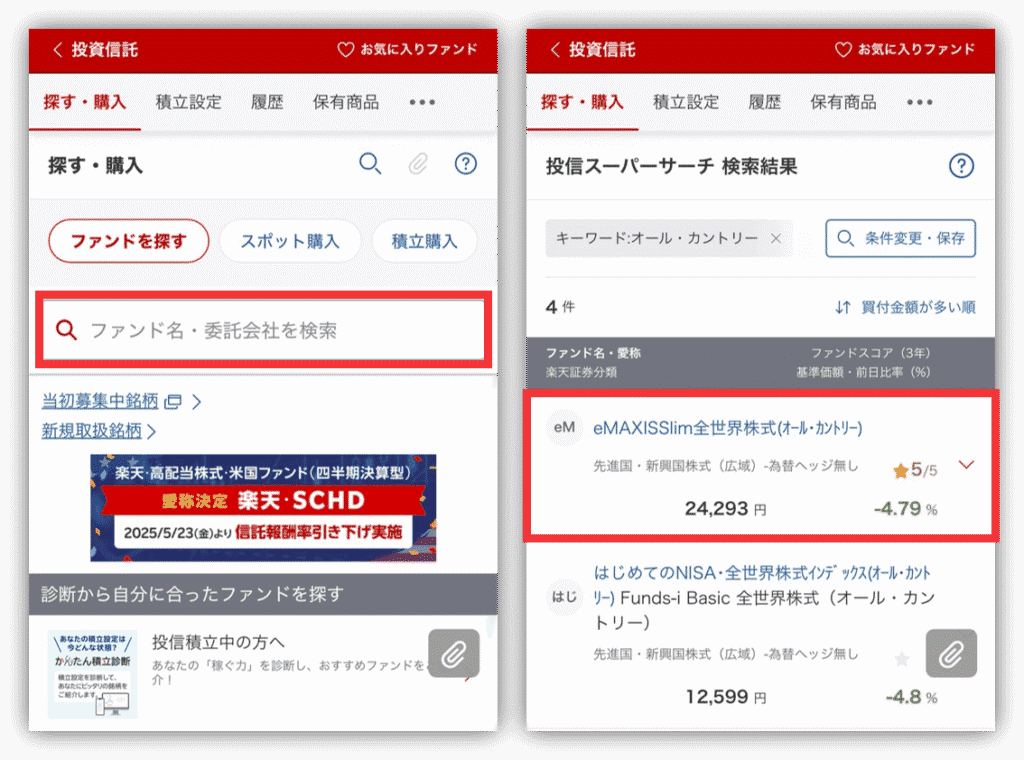Viewport: 1024px width, 760px height.
Task: Tap the -4.79 % change value
Action: [x=906, y=509]
